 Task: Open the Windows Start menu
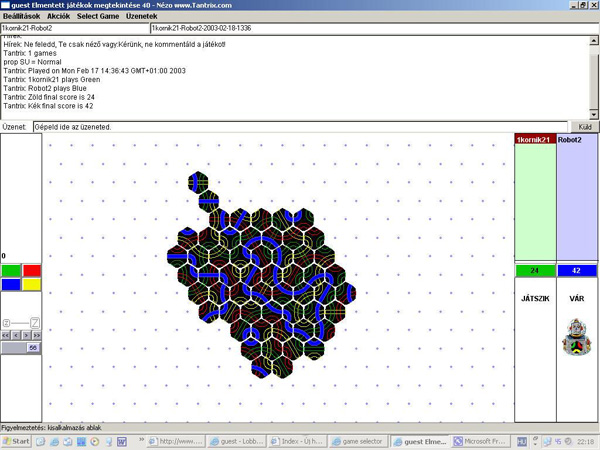coord(17,441)
